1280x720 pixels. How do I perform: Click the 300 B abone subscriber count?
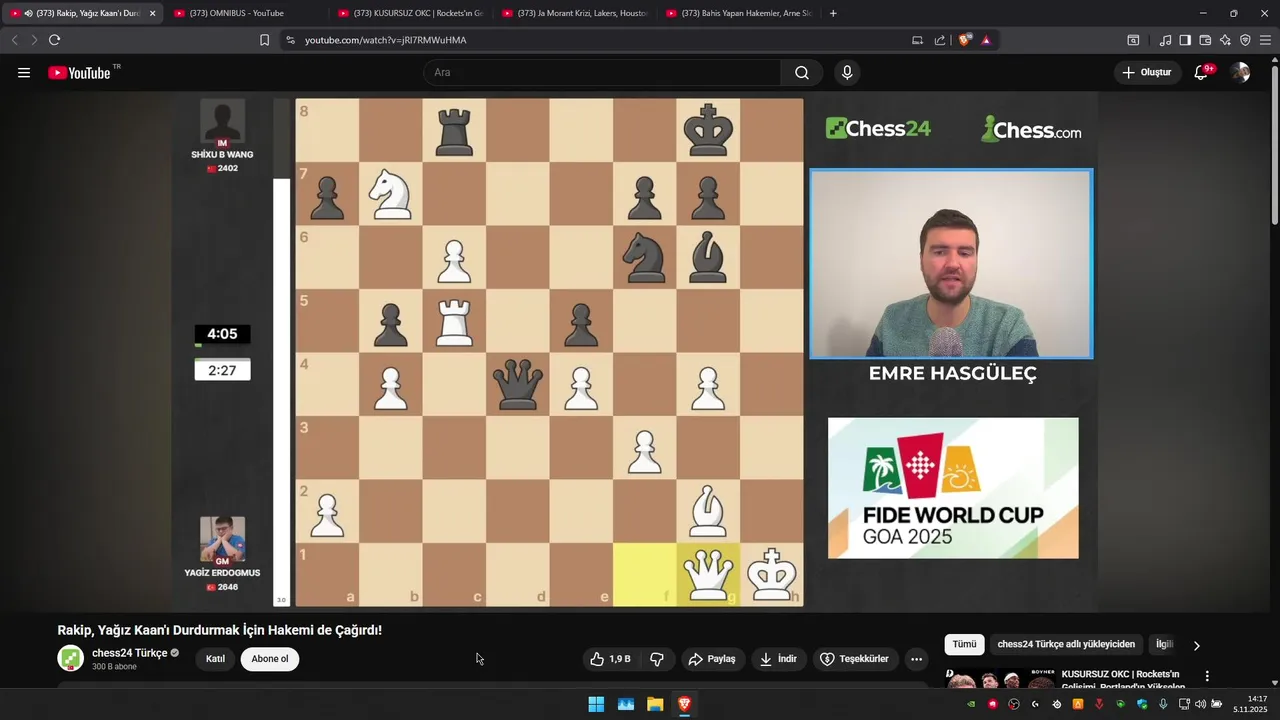pos(115,667)
